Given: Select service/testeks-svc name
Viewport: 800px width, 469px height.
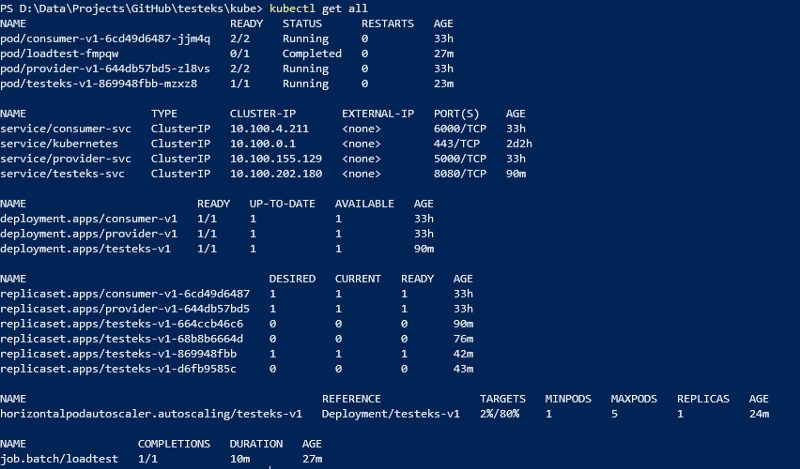Looking at the screenshot, I should coord(62,174).
